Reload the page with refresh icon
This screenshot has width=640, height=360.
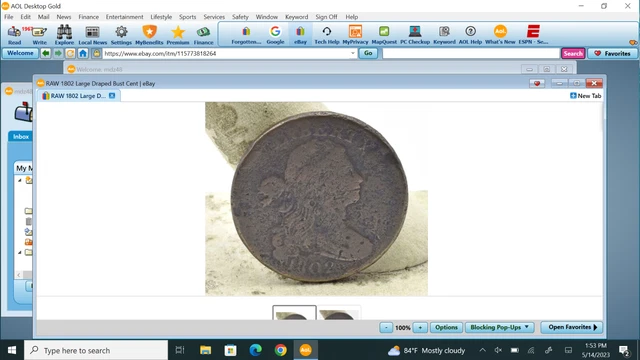click(70, 53)
